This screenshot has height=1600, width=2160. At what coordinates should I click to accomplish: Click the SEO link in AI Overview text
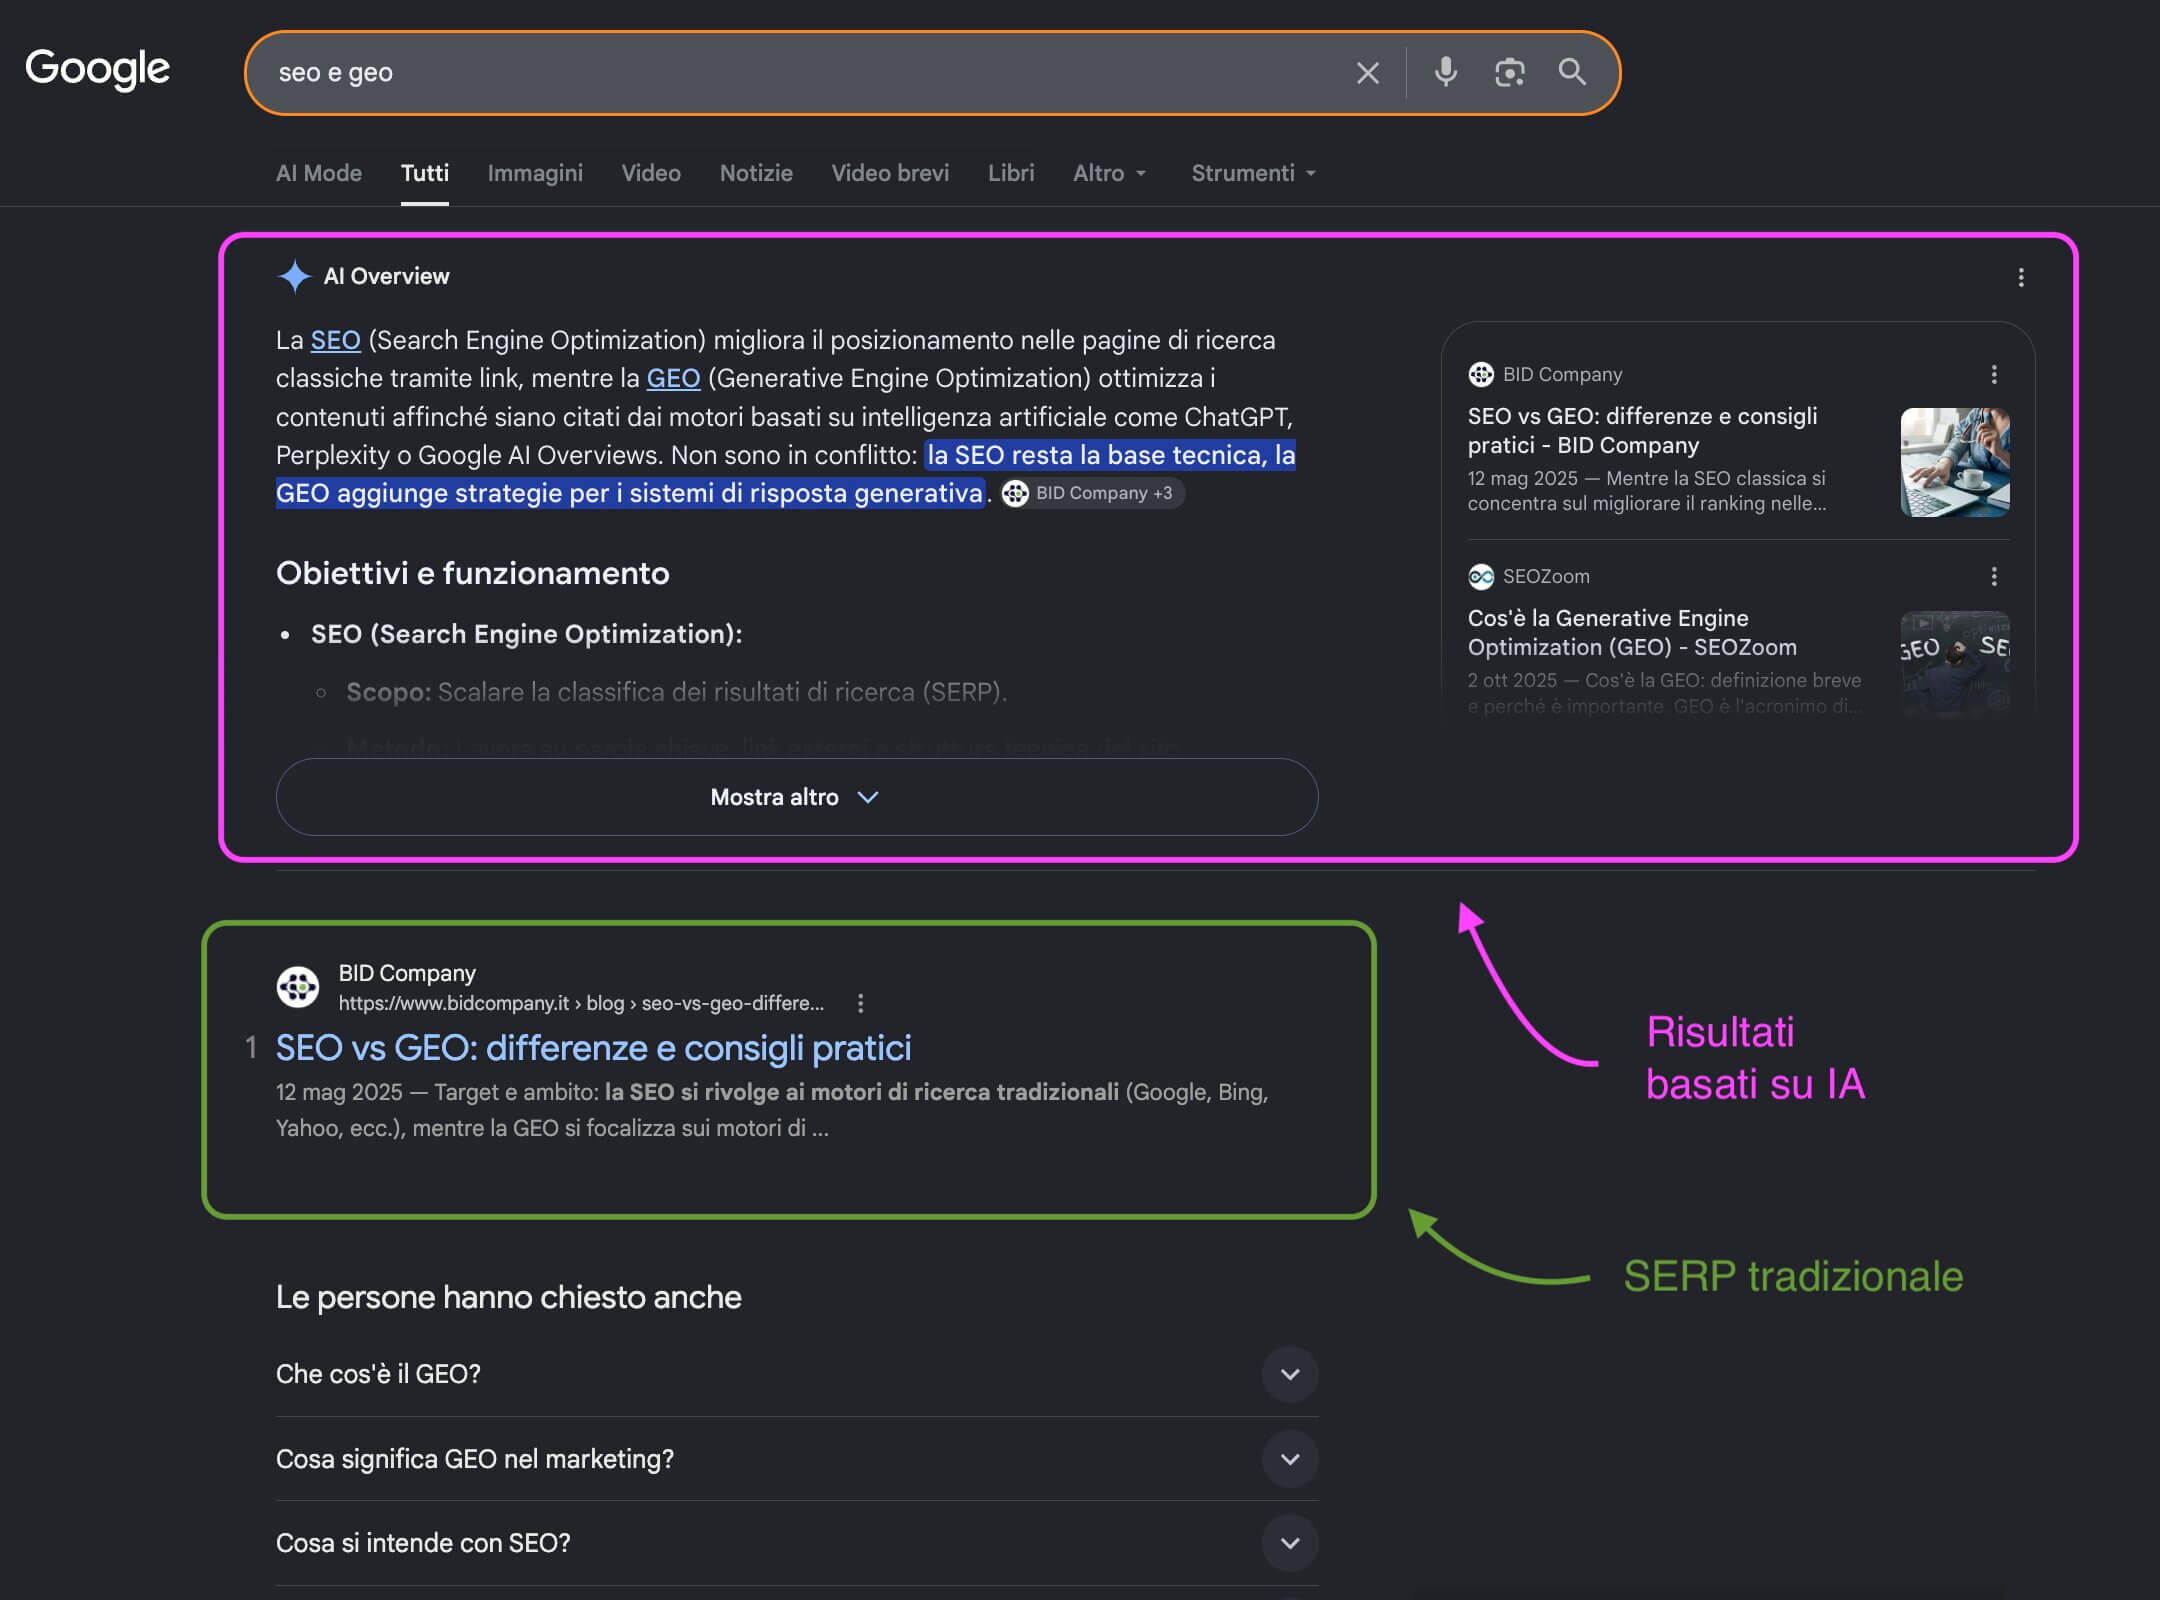point(335,340)
